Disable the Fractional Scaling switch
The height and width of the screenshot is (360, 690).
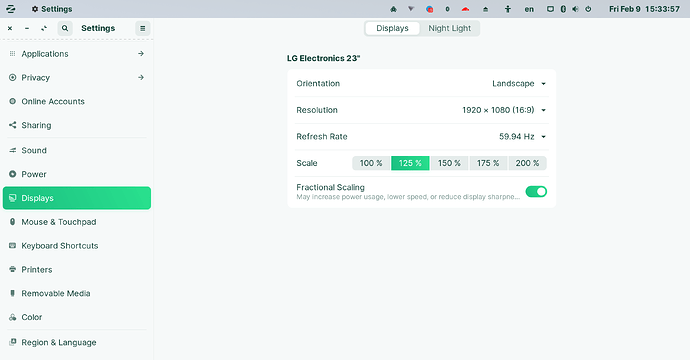[x=536, y=191]
